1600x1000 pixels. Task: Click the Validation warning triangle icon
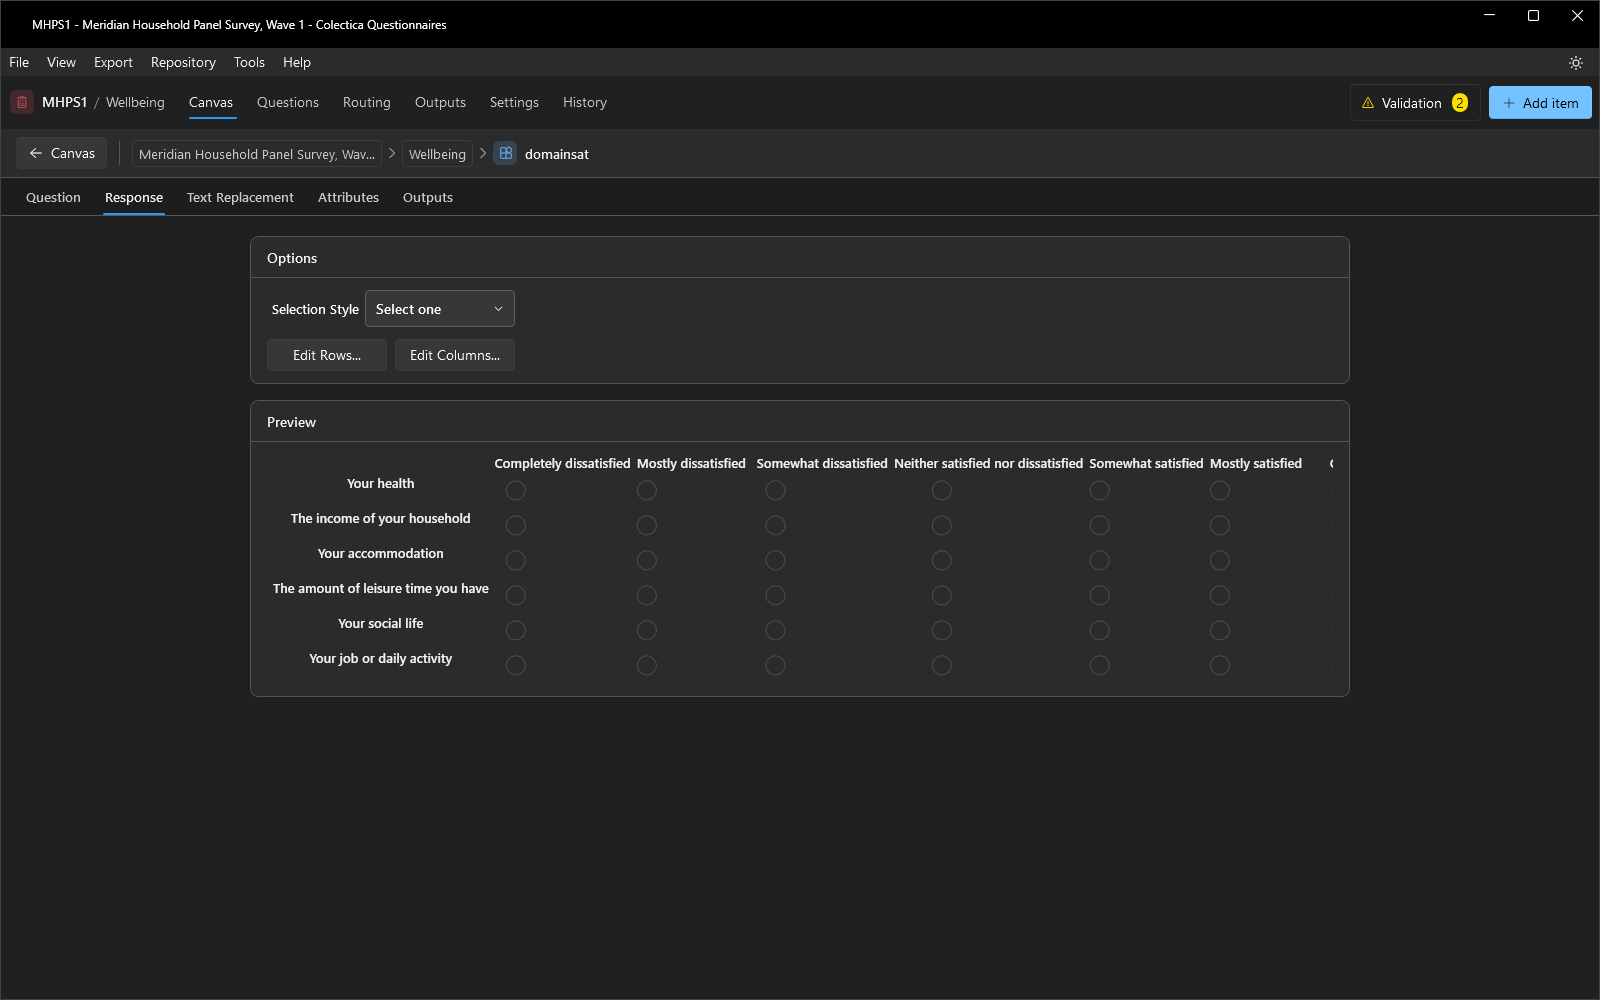pos(1368,103)
